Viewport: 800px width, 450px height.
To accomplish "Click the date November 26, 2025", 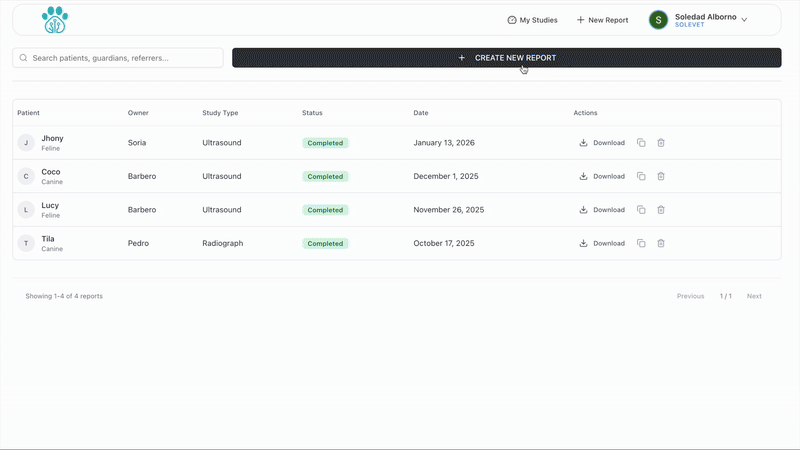I will pyautogui.click(x=449, y=210).
